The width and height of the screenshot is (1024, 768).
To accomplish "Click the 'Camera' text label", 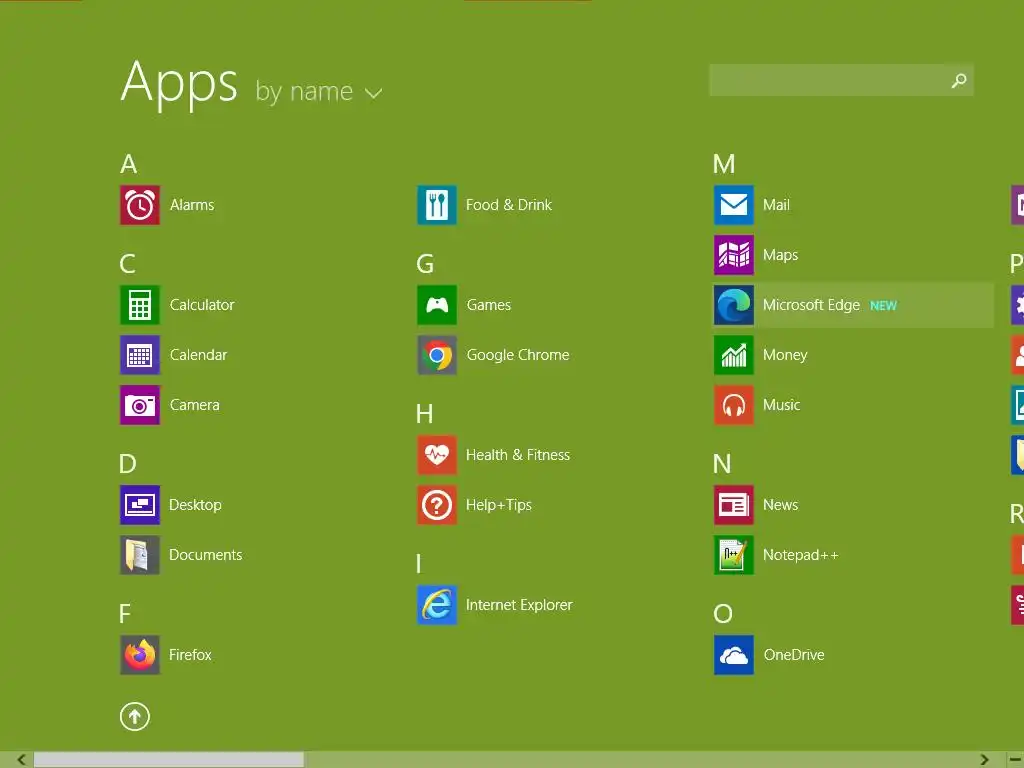I will click(195, 405).
